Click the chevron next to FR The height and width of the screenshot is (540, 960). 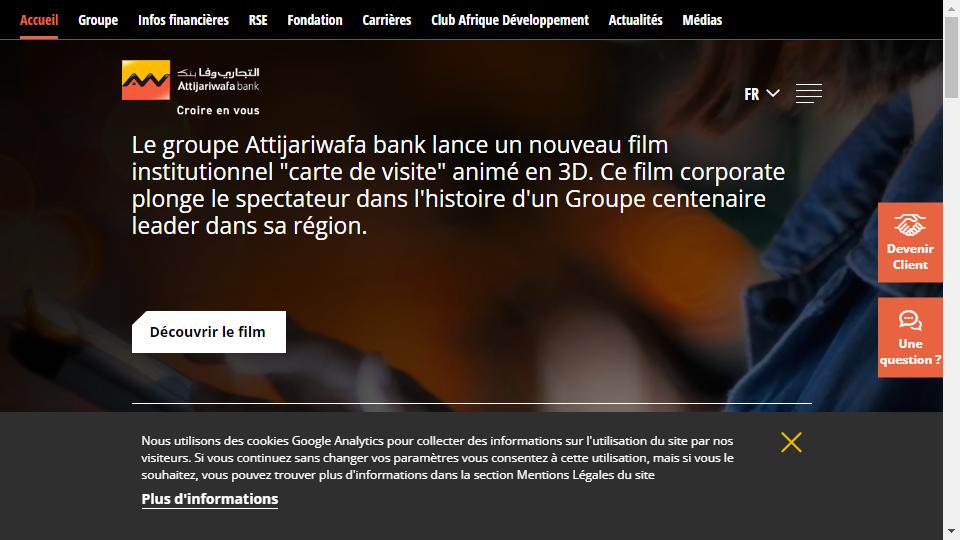coord(773,93)
